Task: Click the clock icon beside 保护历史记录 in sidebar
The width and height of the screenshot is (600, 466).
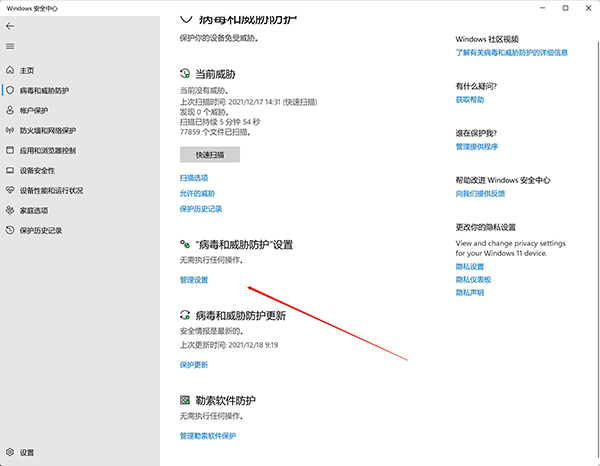Action: pyautogui.click(x=10, y=230)
